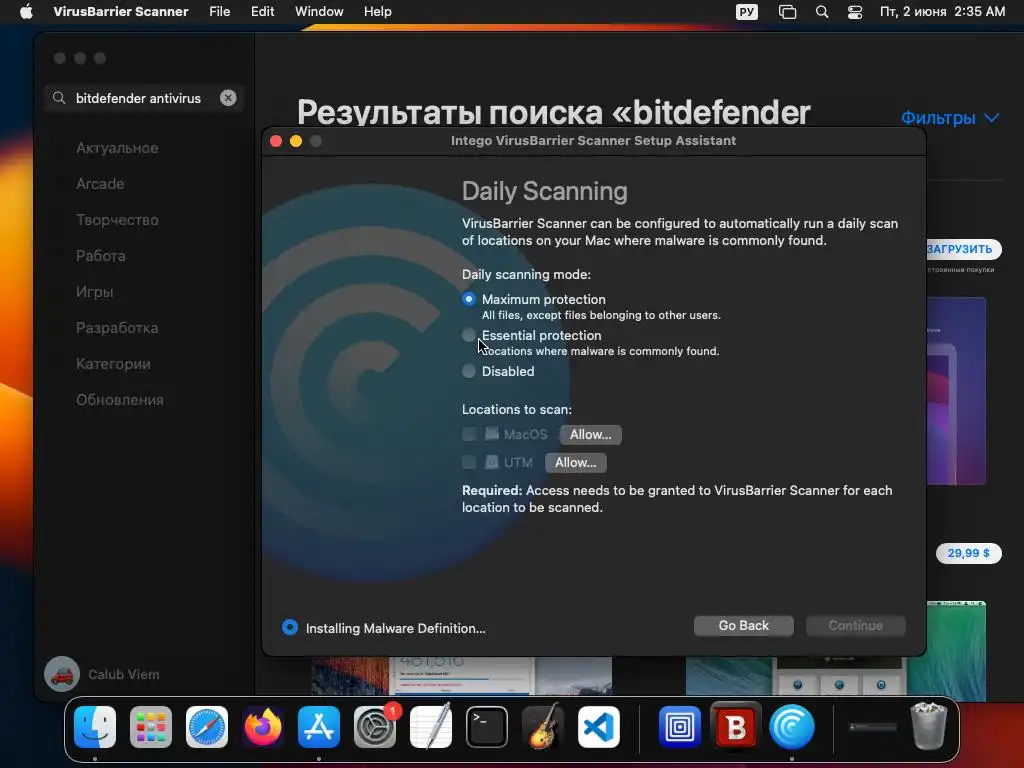Select Maximum protection scanning mode
The height and width of the screenshot is (768, 1024).
point(469,299)
